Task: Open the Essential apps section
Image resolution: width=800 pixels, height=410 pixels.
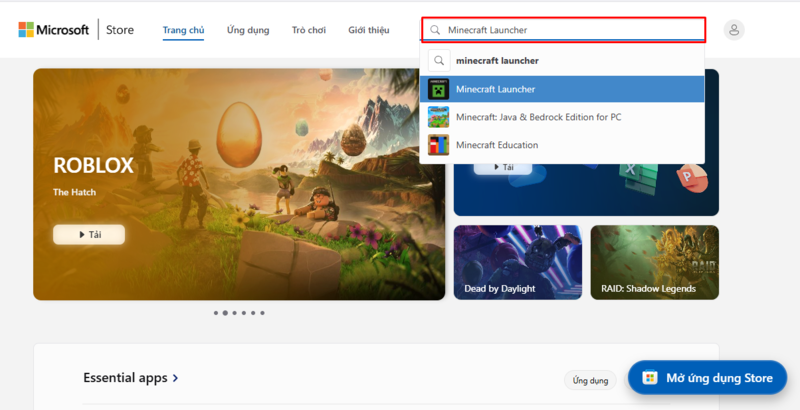Action: coord(131,378)
